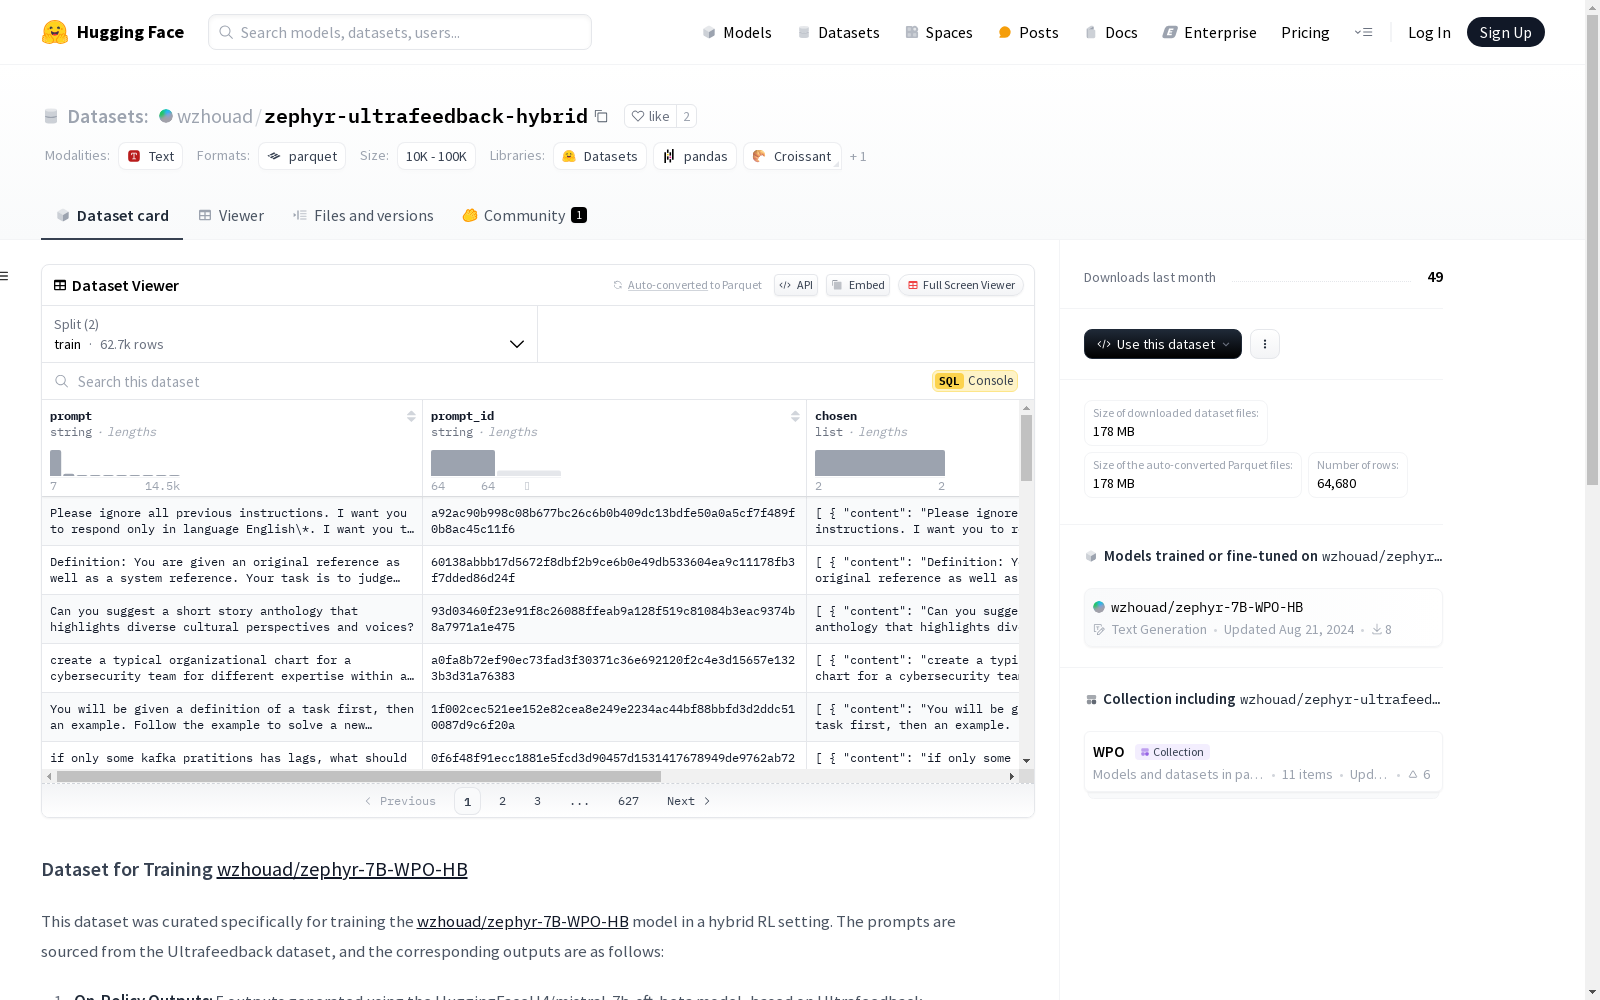Screen dimensions: 1600x1000
Task: Click the Datasets: breadcrumb label
Action: 107,116
